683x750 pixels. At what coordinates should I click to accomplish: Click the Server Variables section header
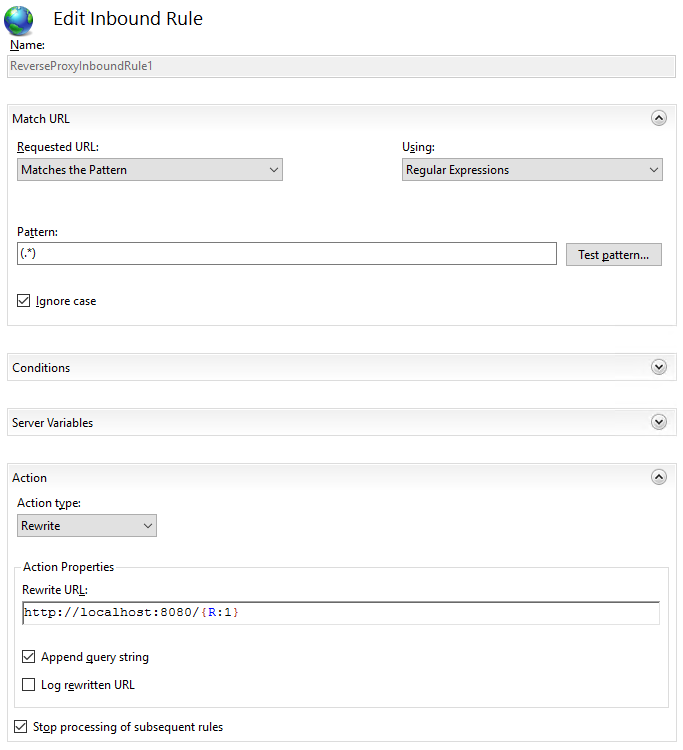[x=53, y=422]
